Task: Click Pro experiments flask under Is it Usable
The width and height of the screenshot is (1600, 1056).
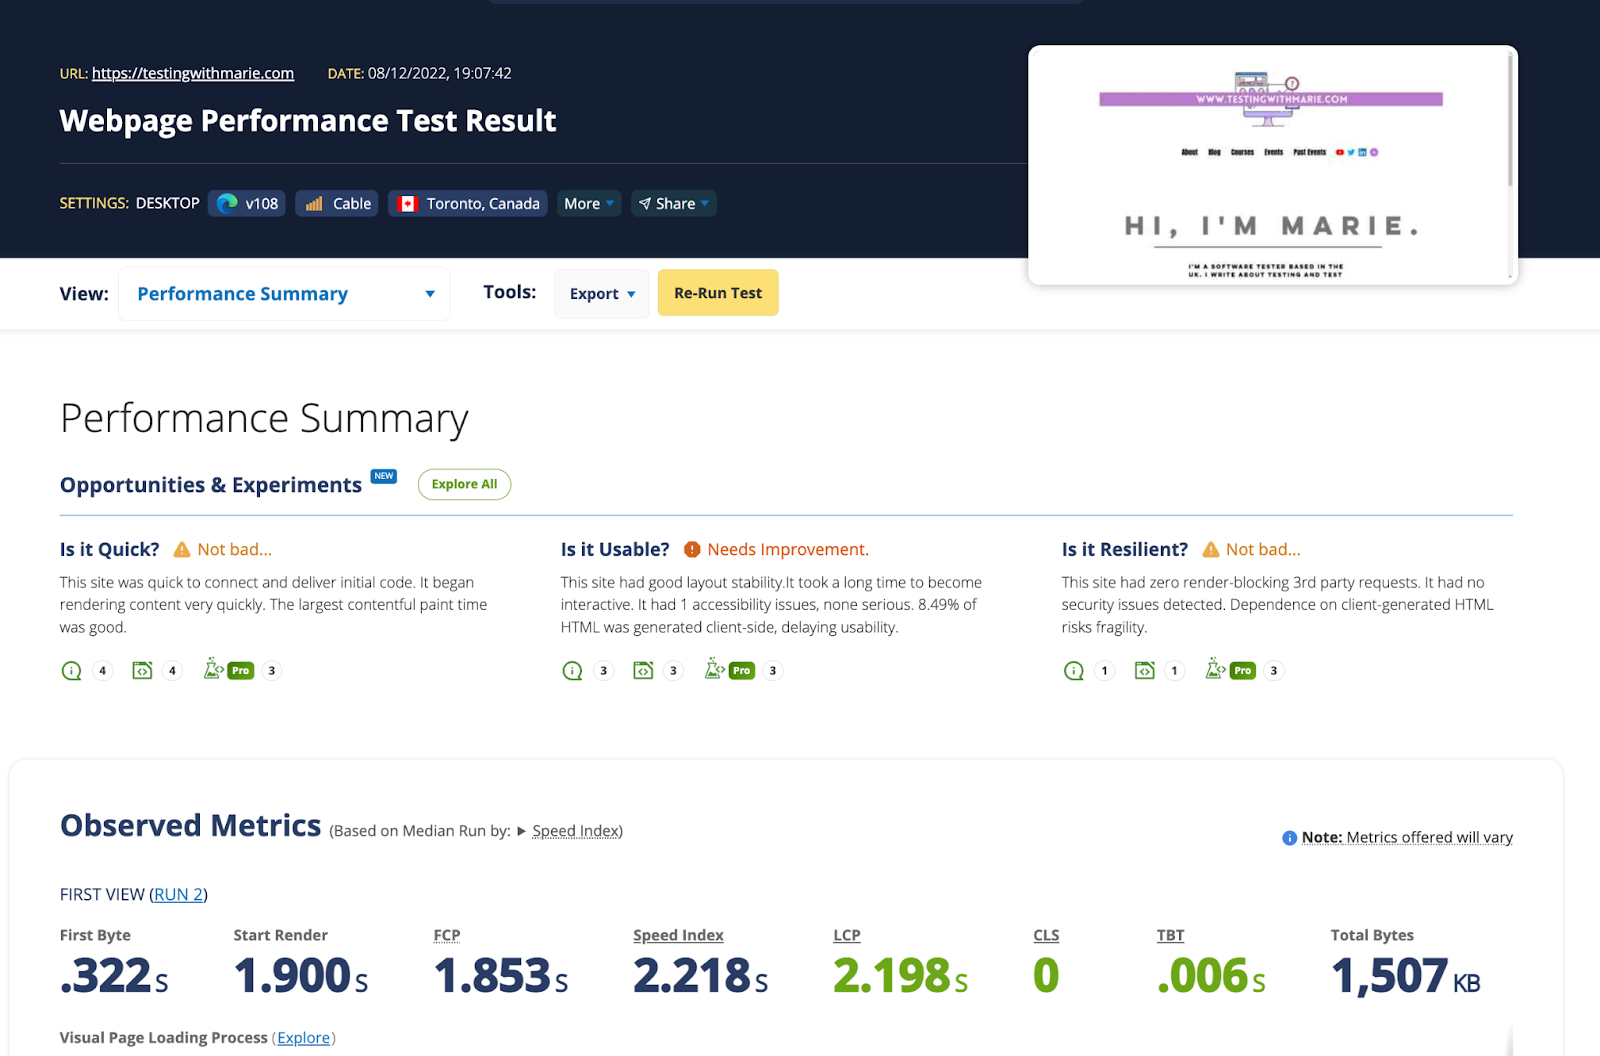Action: (x=729, y=669)
